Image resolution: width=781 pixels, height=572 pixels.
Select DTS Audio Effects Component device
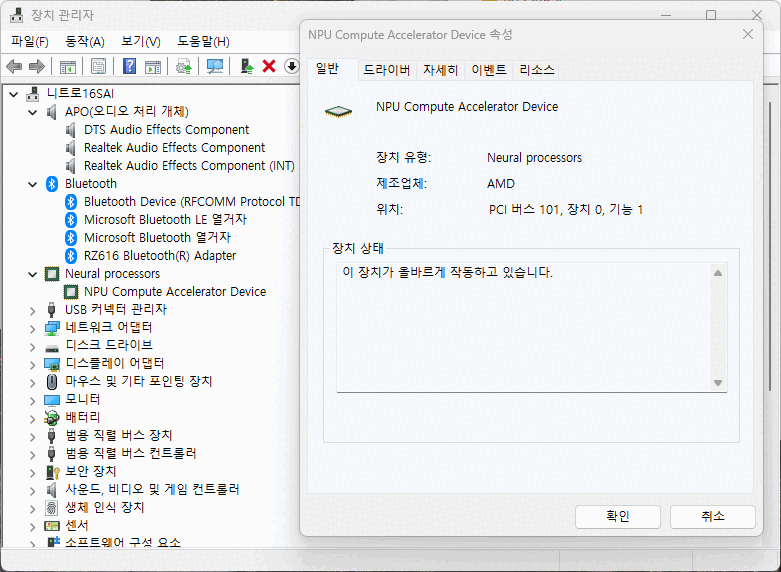point(166,130)
